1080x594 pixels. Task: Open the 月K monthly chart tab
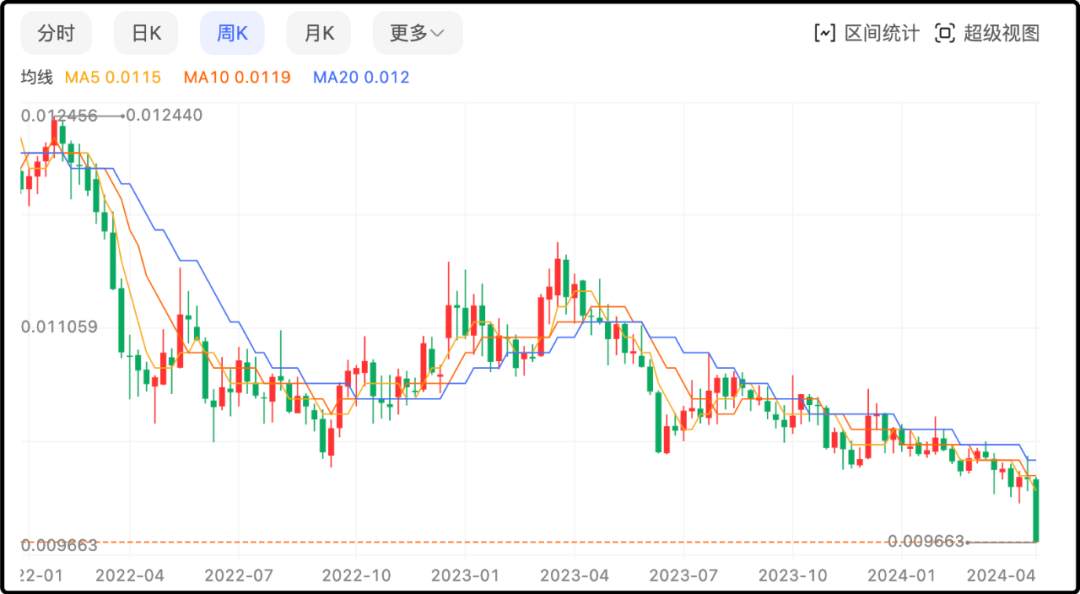(319, 33)
